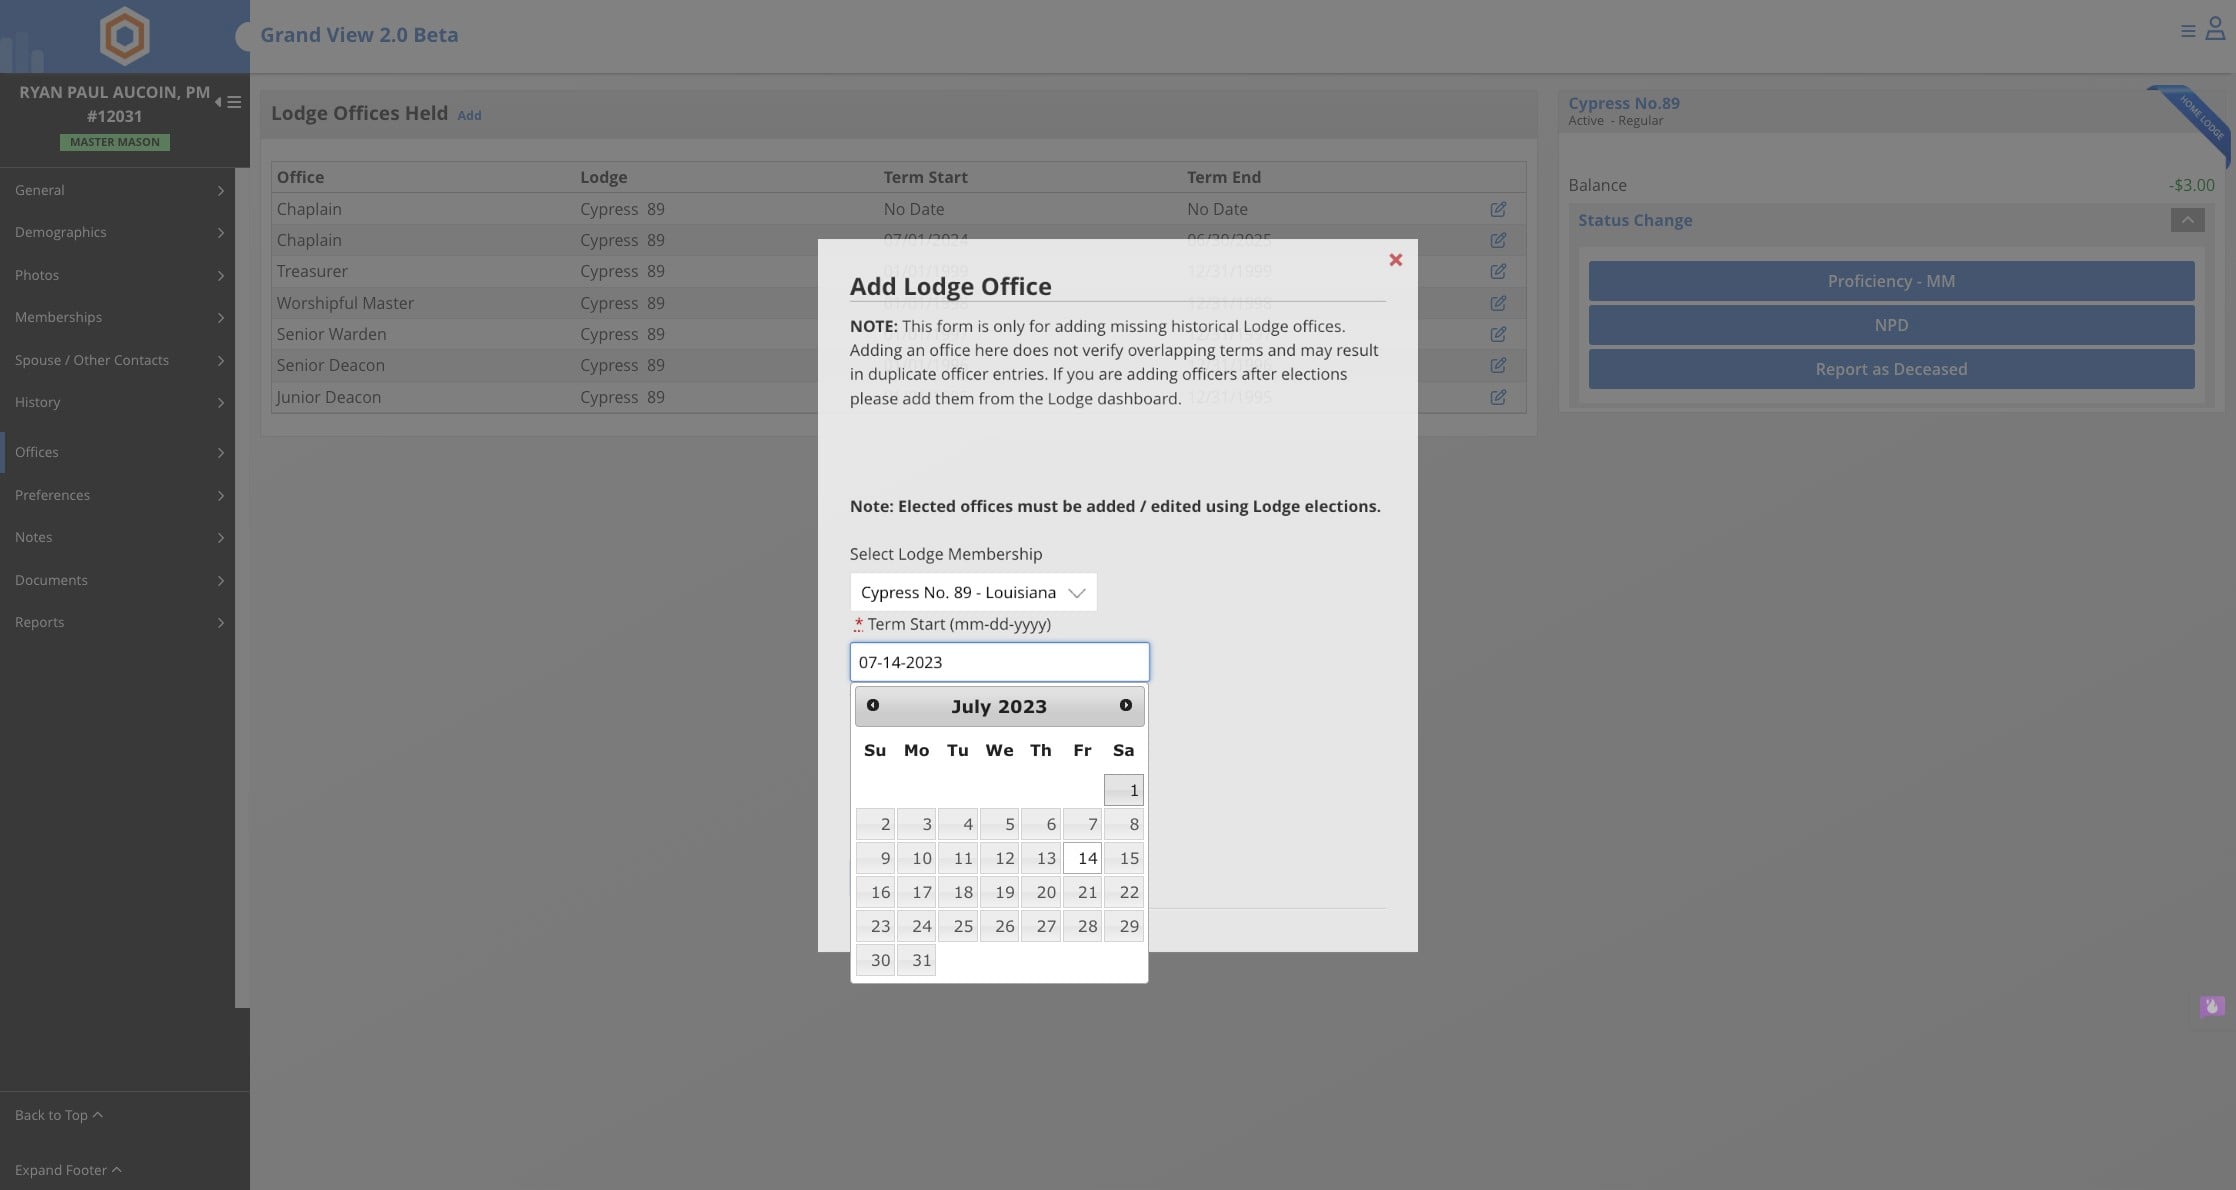Open Select Lodge Membership dropdown
The height and width of the screenshot is (1190, 2236).
click(x=972, y=593)
